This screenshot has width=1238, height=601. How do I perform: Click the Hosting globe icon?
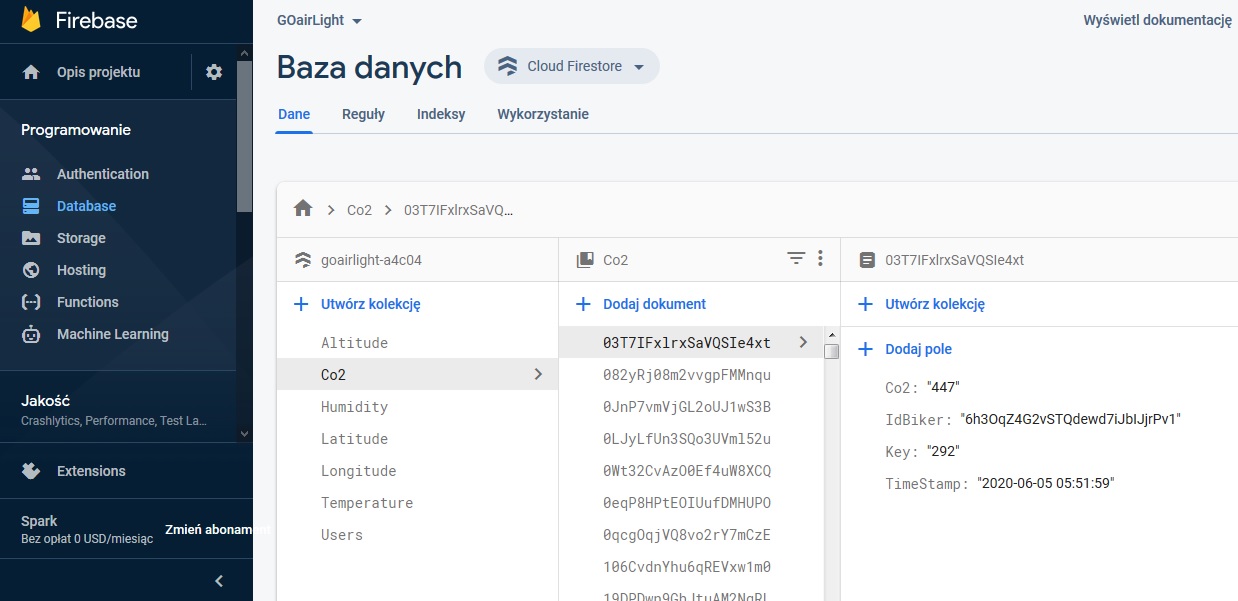(31, 270)
